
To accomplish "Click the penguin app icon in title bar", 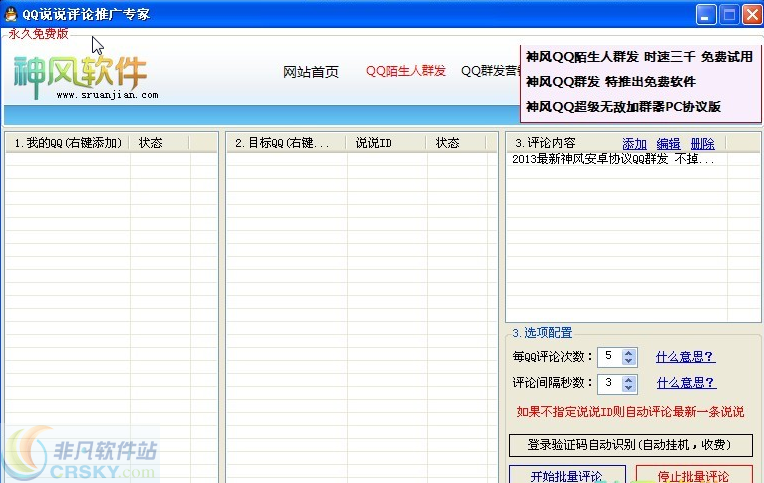I will click(11, 14).
